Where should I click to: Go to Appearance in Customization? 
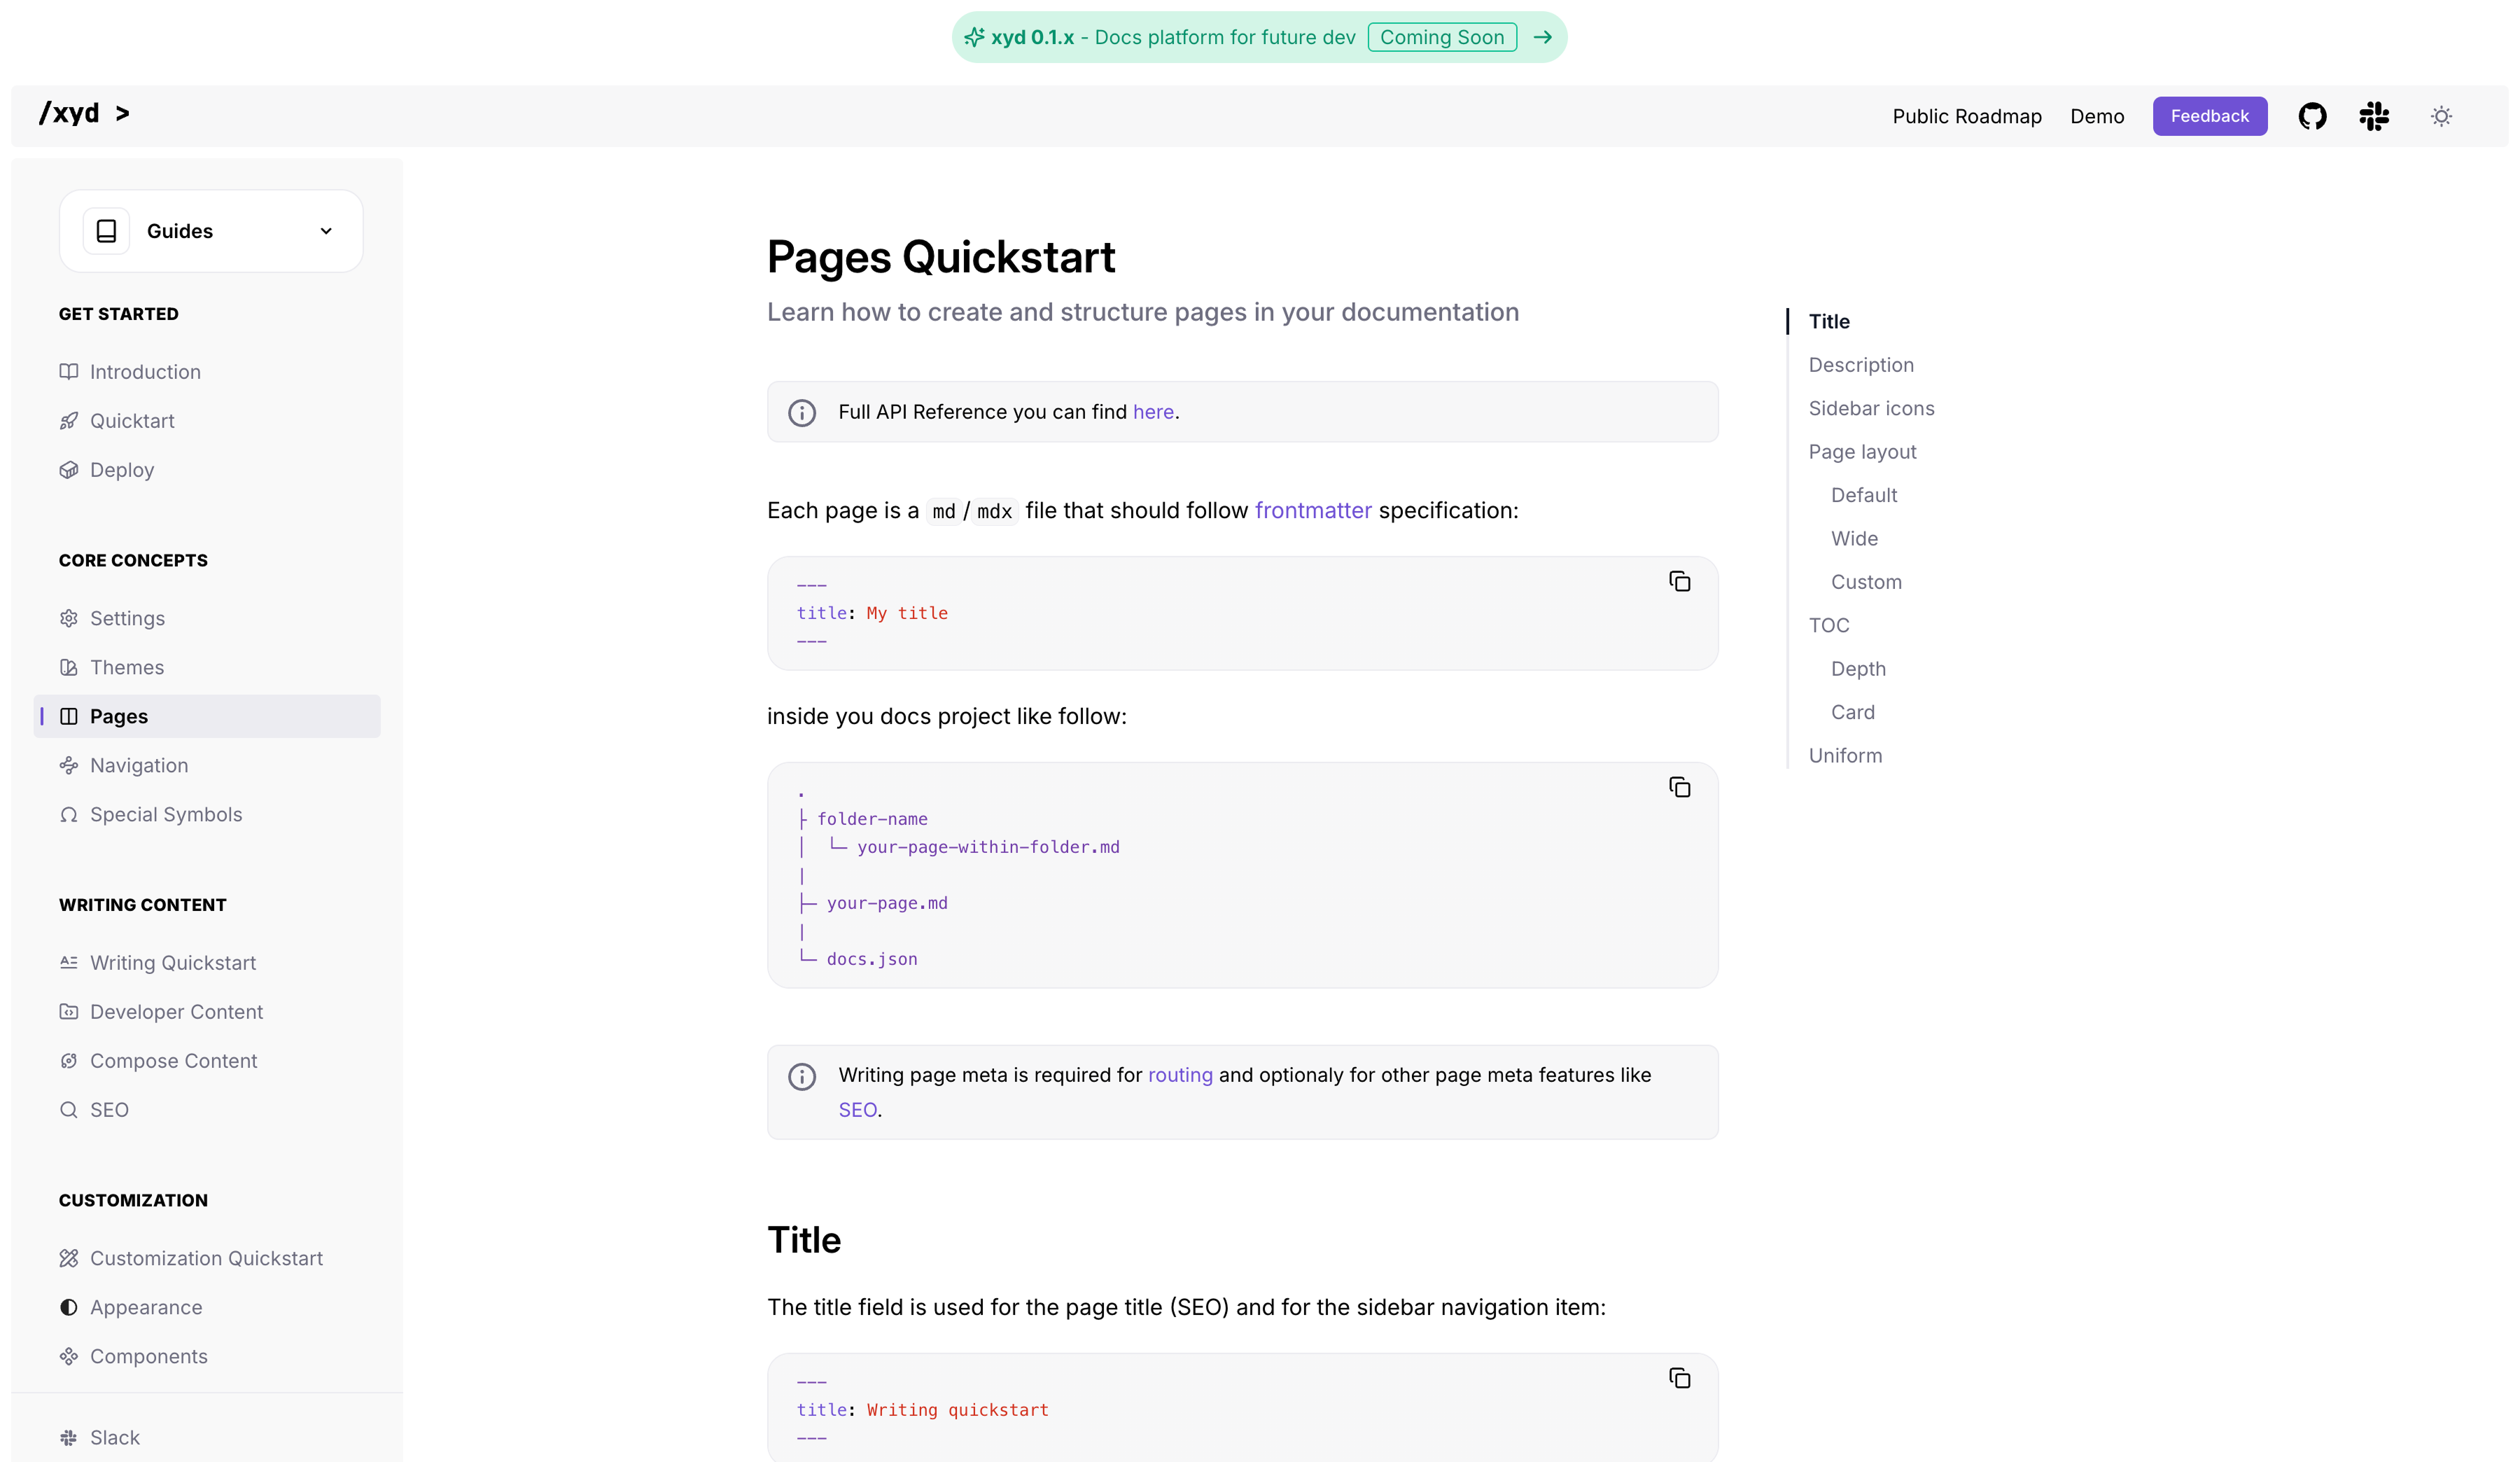146,1307
